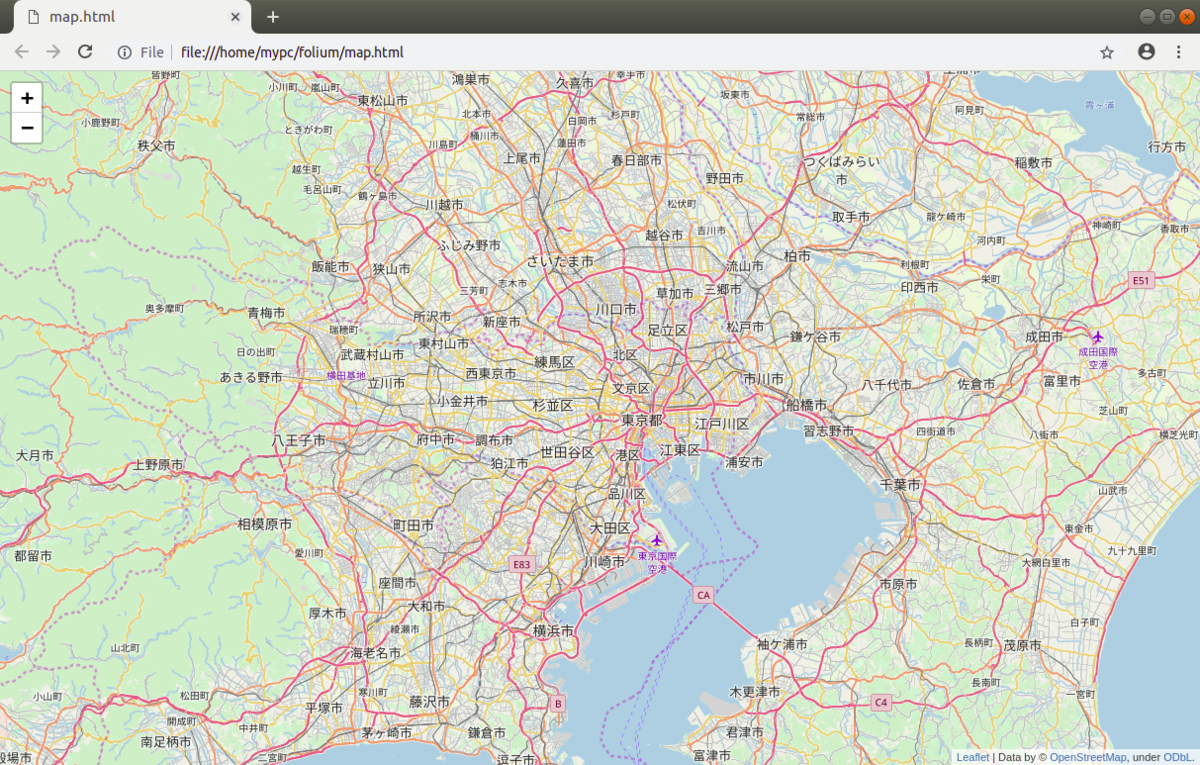The image size is (1200, 765).
Task: Click the 練馬区 label
Action: [x=554, y=362]
